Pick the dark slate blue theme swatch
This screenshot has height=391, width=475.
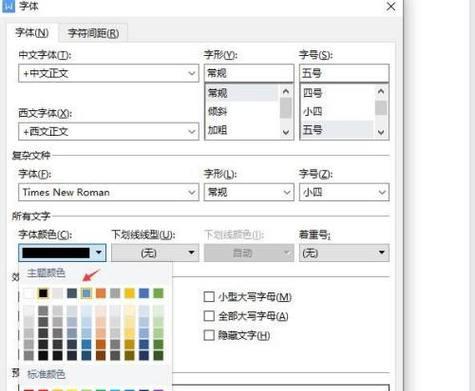coord(72,293)
